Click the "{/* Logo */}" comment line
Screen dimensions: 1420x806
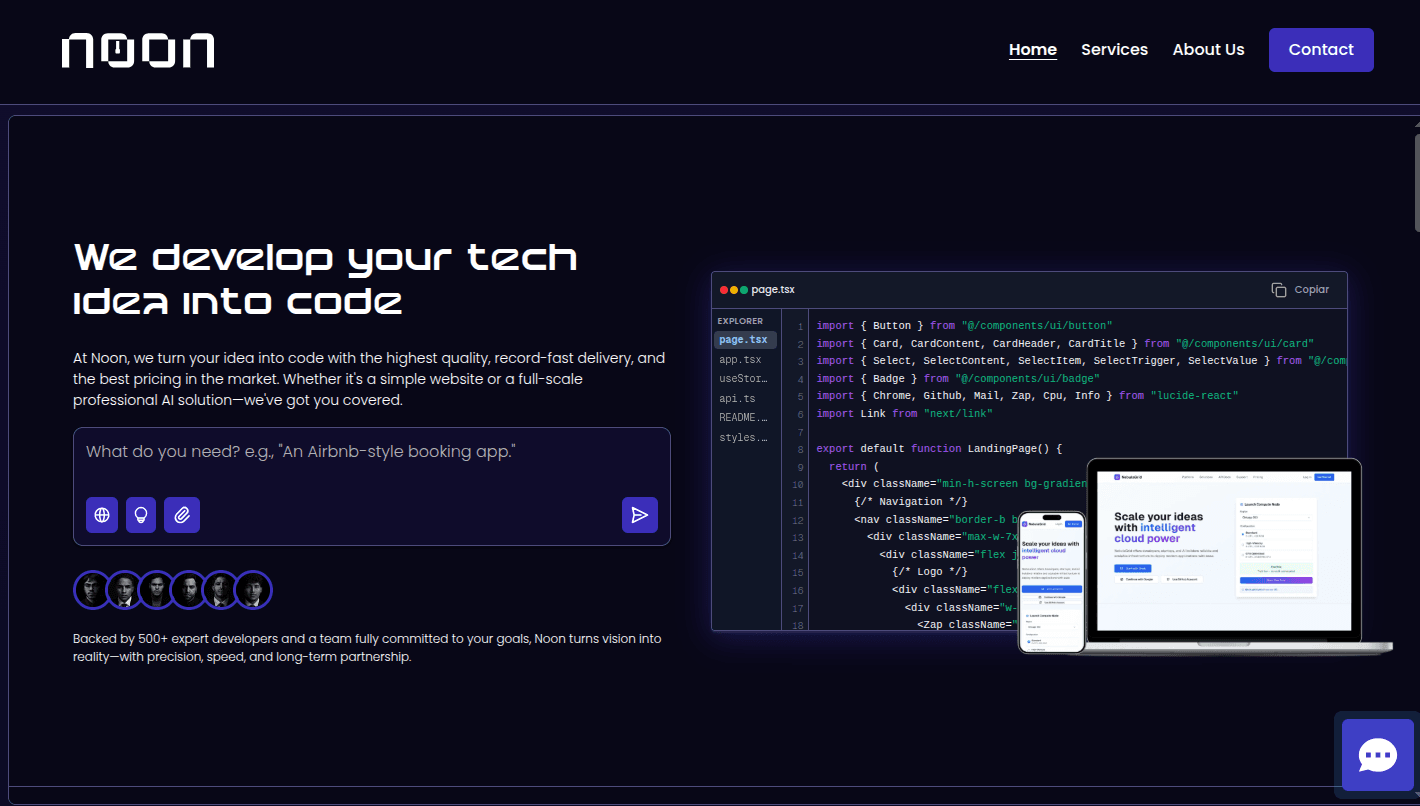click(930, 571)
